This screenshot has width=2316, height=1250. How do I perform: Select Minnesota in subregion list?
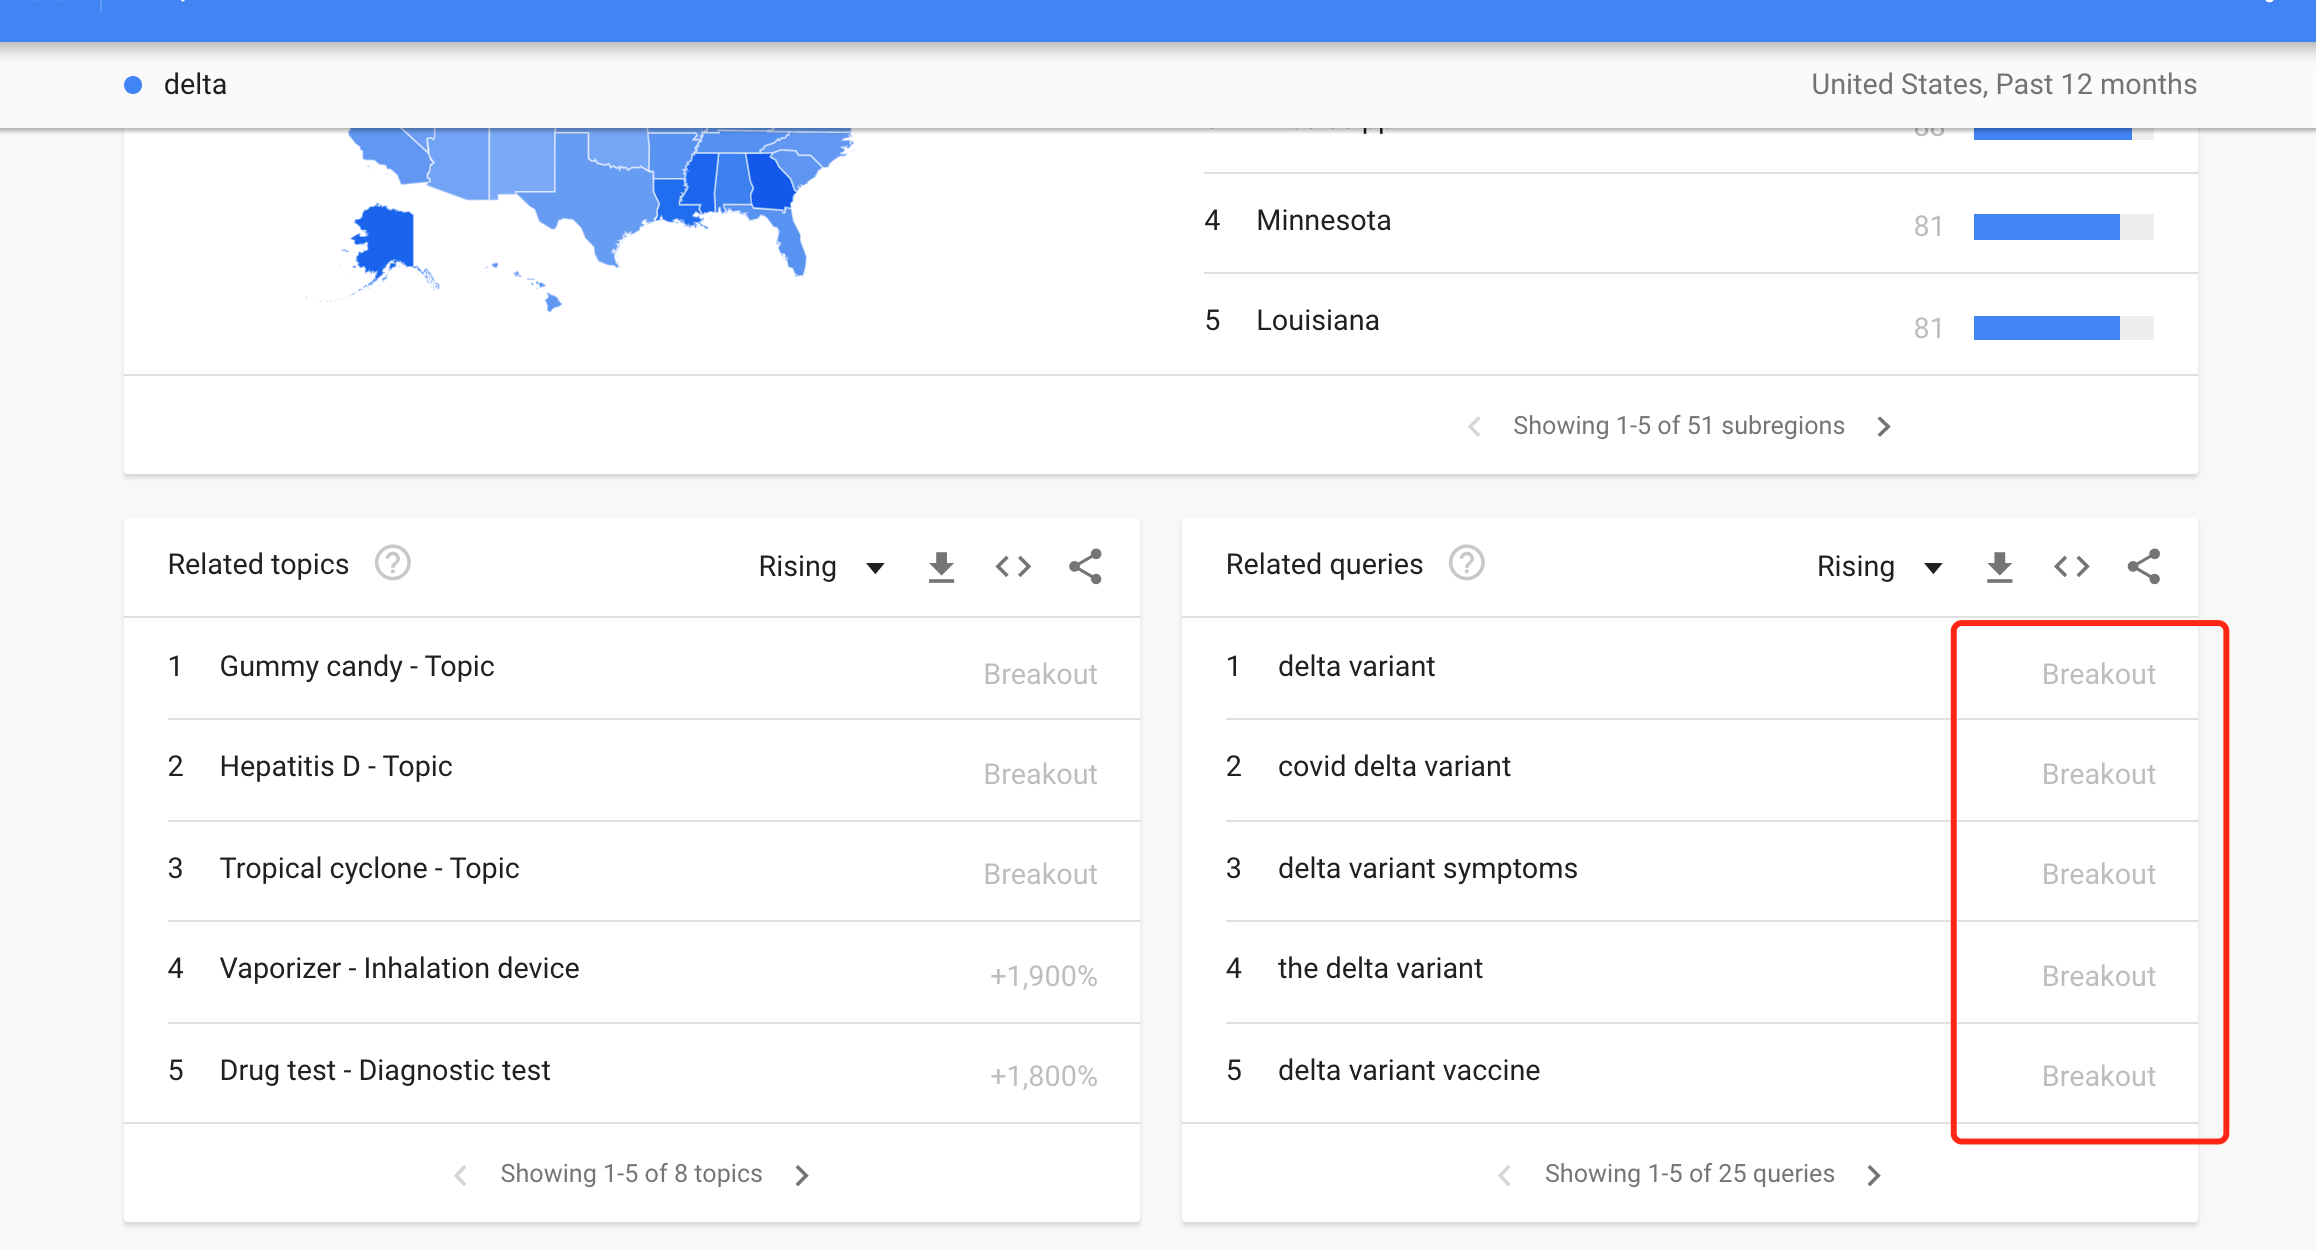(1323, 221)
